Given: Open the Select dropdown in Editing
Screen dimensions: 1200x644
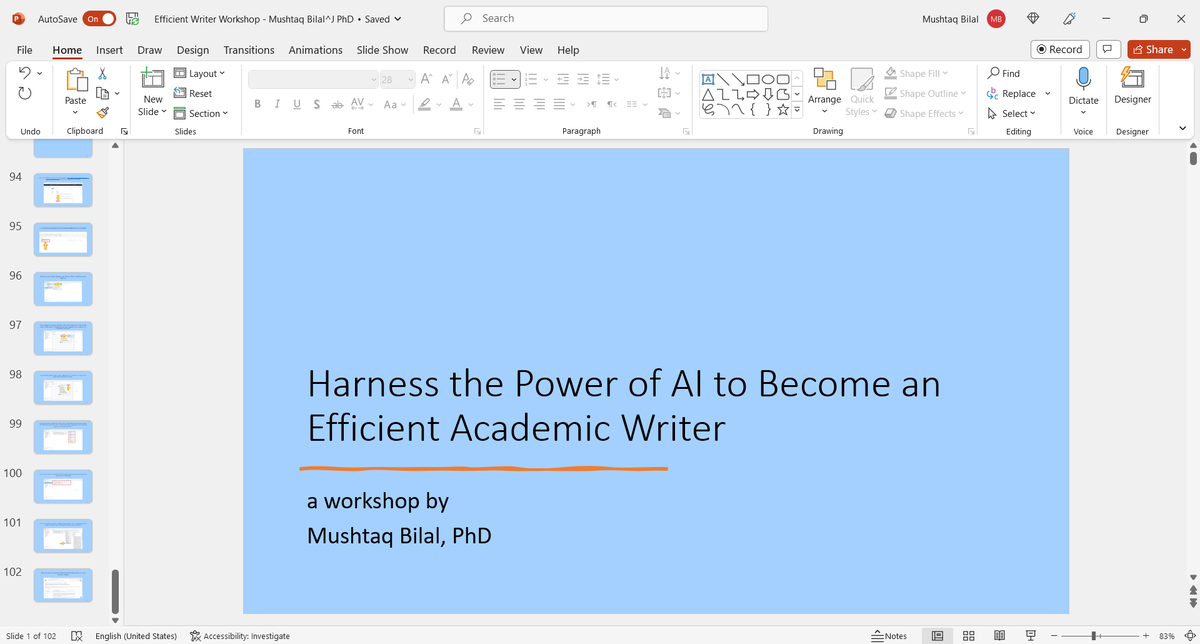Looking at the screenshot, I should coord(1011,113).
